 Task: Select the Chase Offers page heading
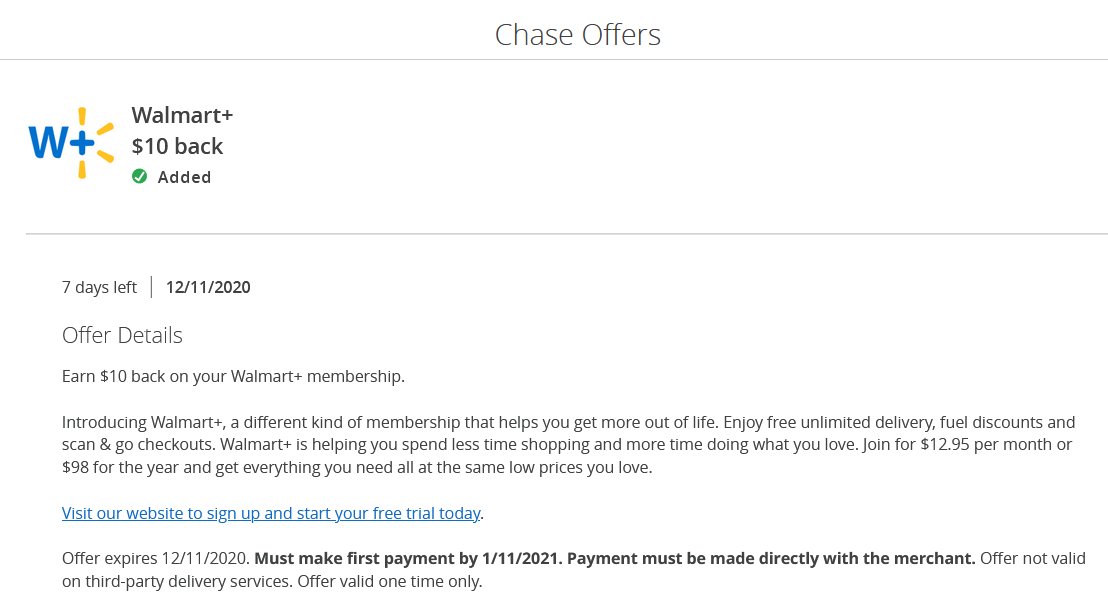pos(578,35)
